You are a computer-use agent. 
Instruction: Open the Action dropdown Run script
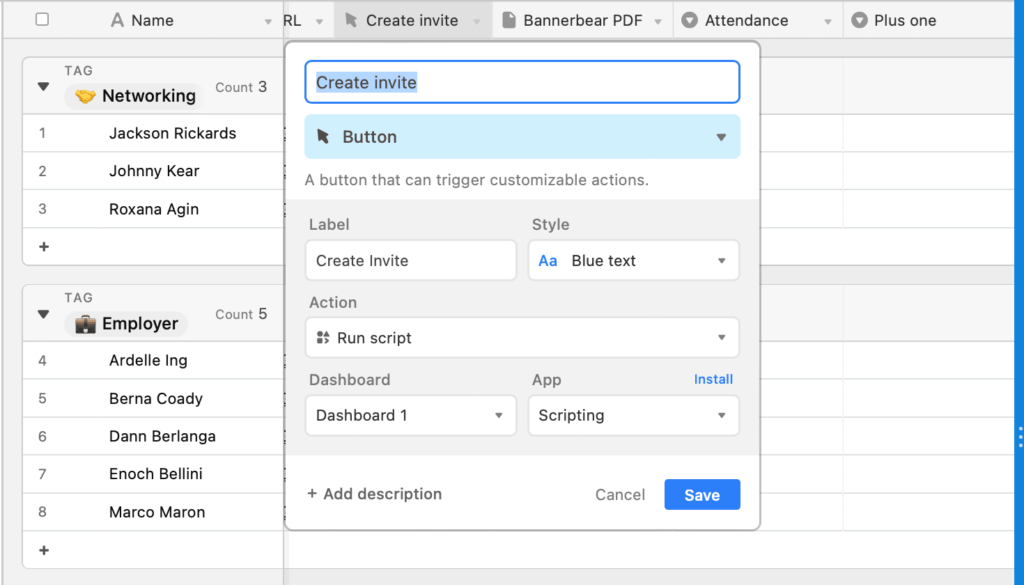click(x=522, y=338)
